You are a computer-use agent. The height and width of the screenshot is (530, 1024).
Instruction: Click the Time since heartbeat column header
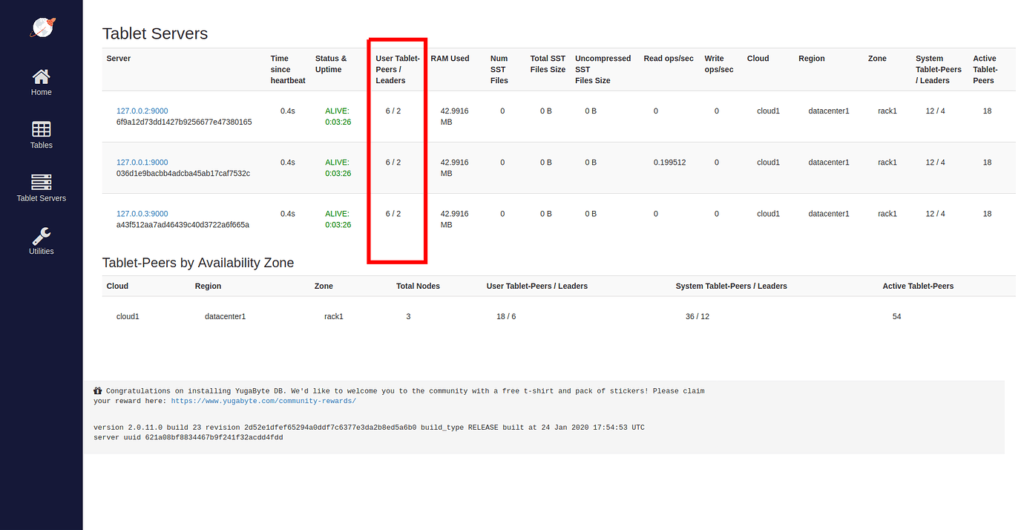coord(287,69)
